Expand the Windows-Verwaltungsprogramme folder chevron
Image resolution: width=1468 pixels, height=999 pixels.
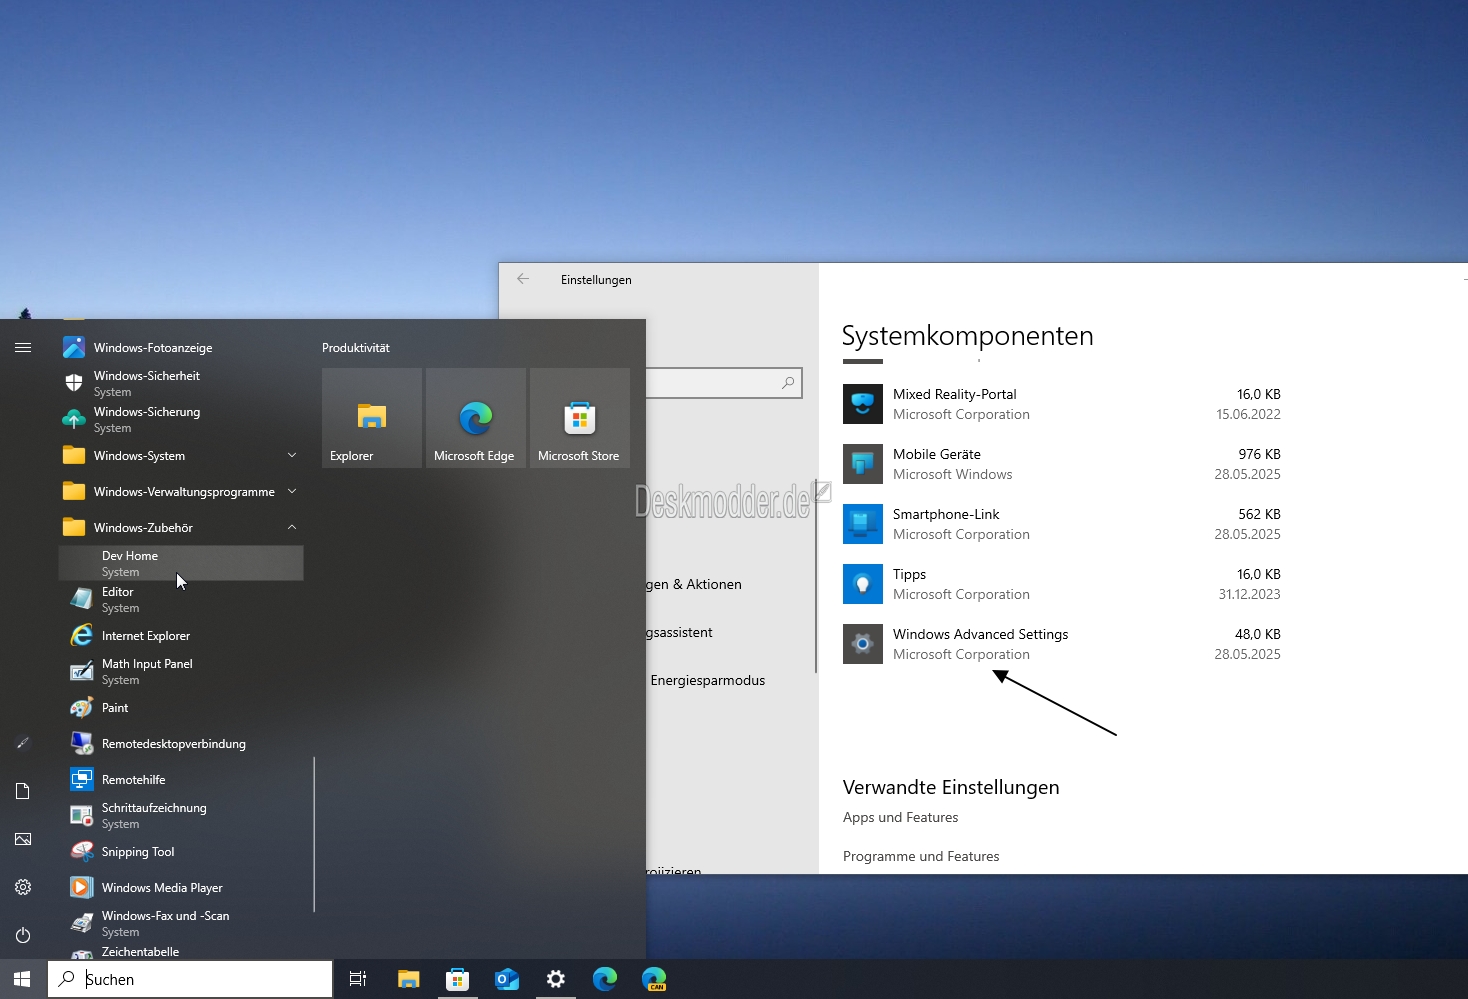click(292, 491)
